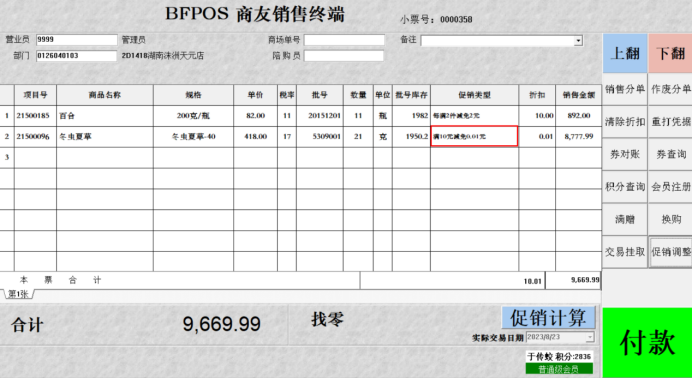This screenshot has height=379, width=692.
Task: Click the 上翻 page-up button
Action: (625, 53)
